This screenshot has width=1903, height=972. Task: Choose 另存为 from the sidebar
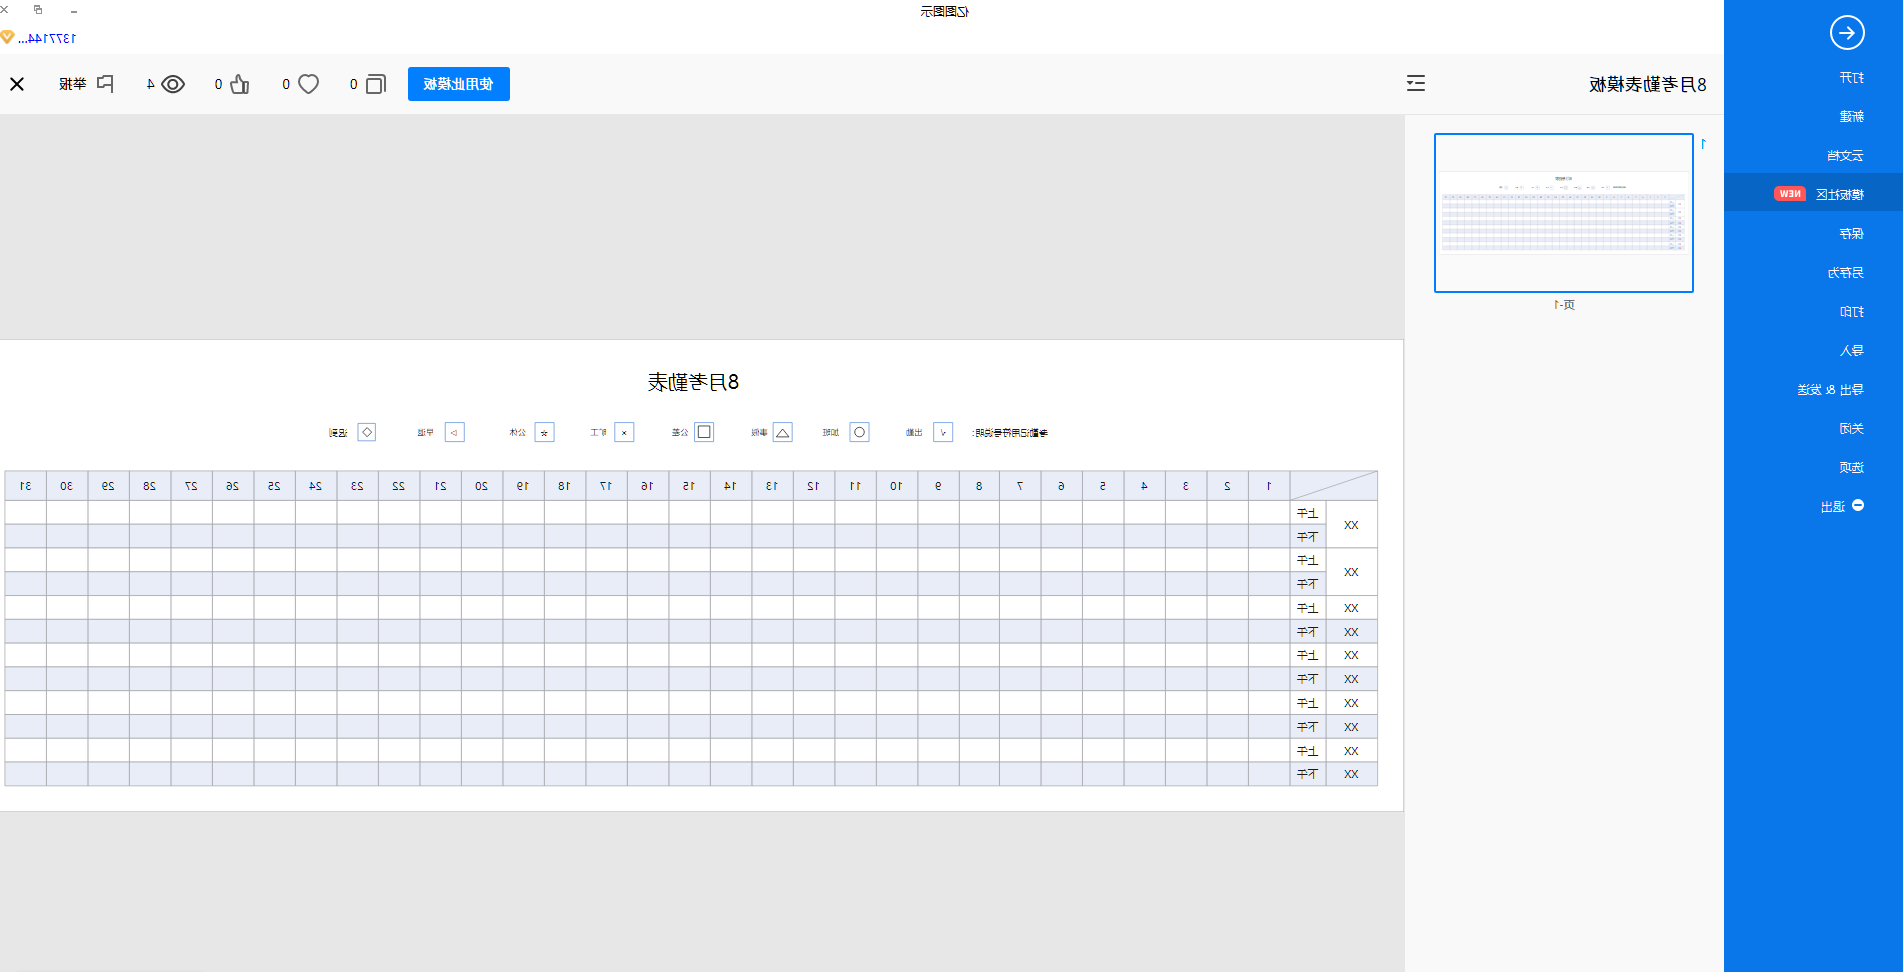pyautogui.click(x=1845, y=273)
